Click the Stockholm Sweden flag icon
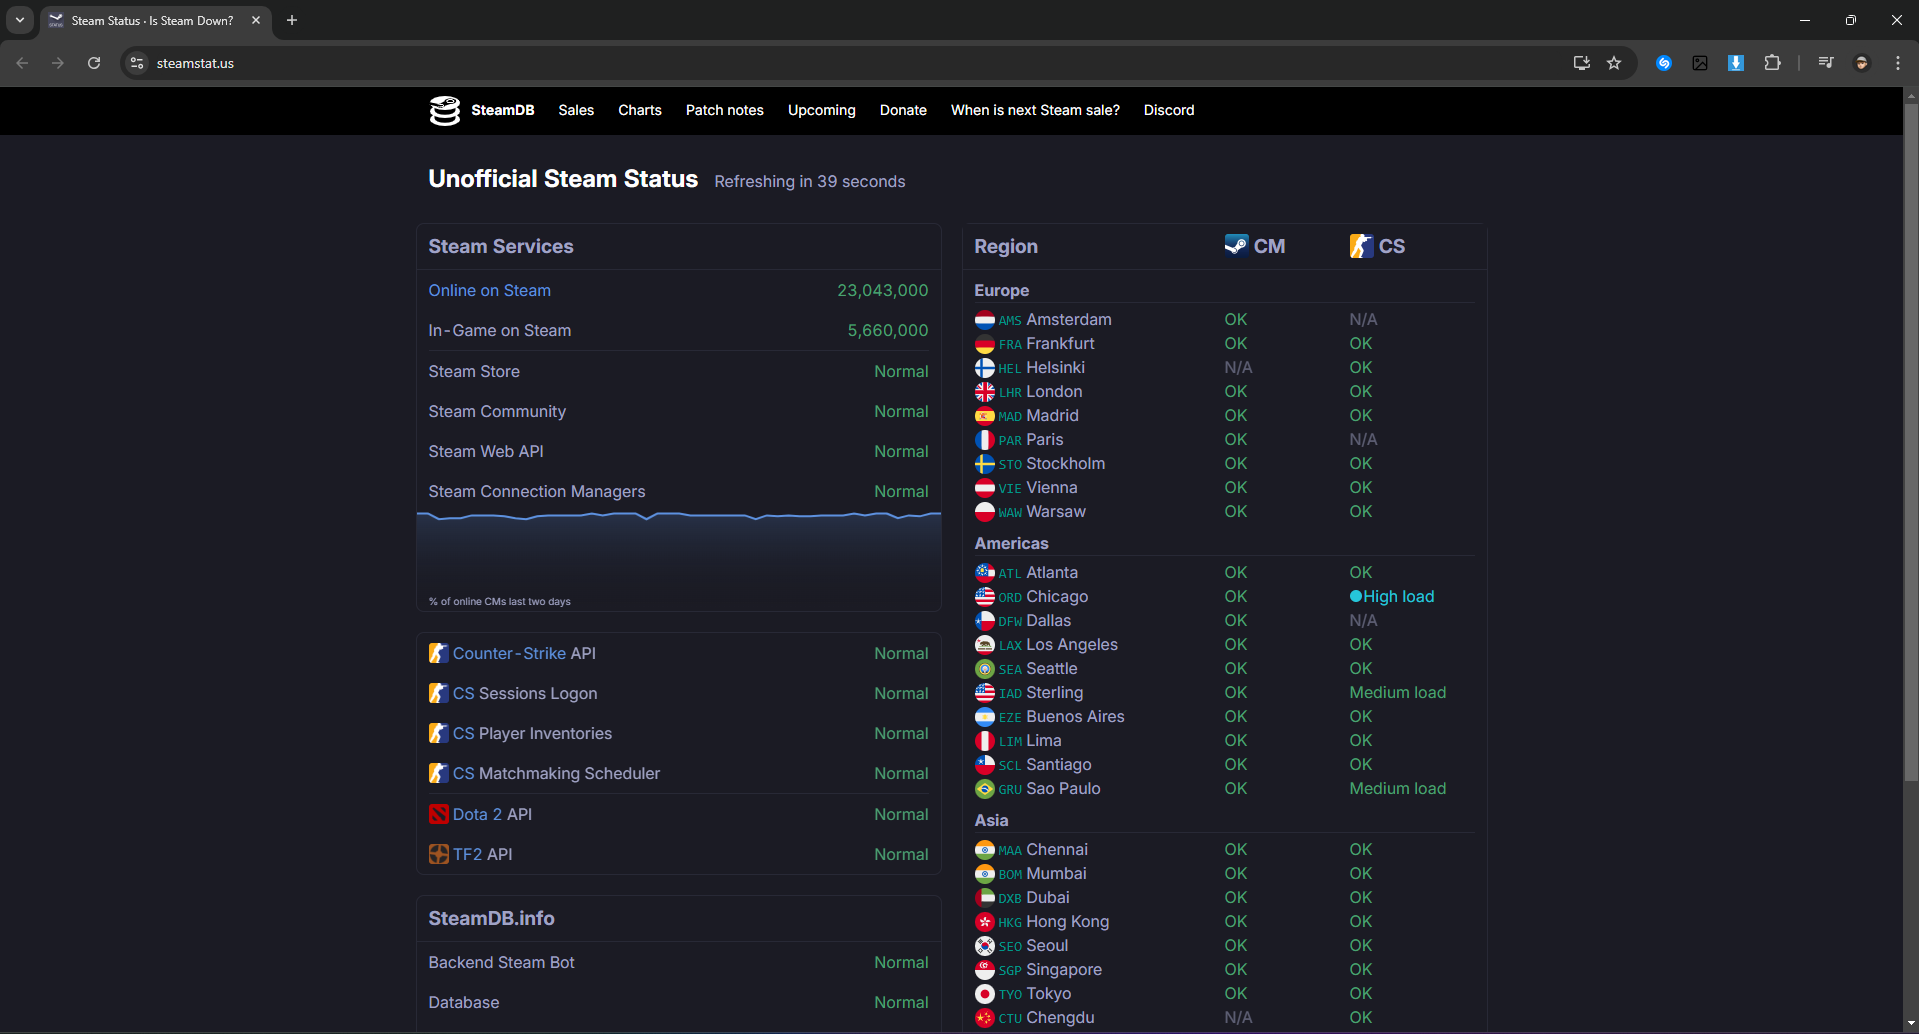Screen dimensions: 1919x1034 click(985, 464)
